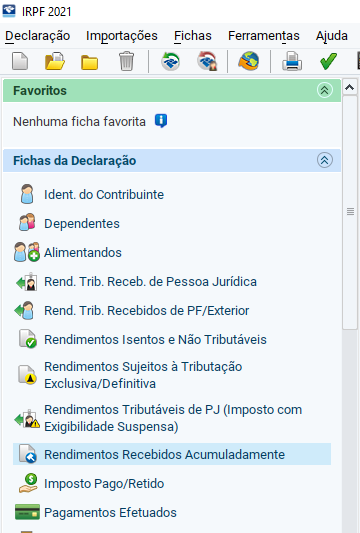Open the Declaração menu

(x=38, y=36)
